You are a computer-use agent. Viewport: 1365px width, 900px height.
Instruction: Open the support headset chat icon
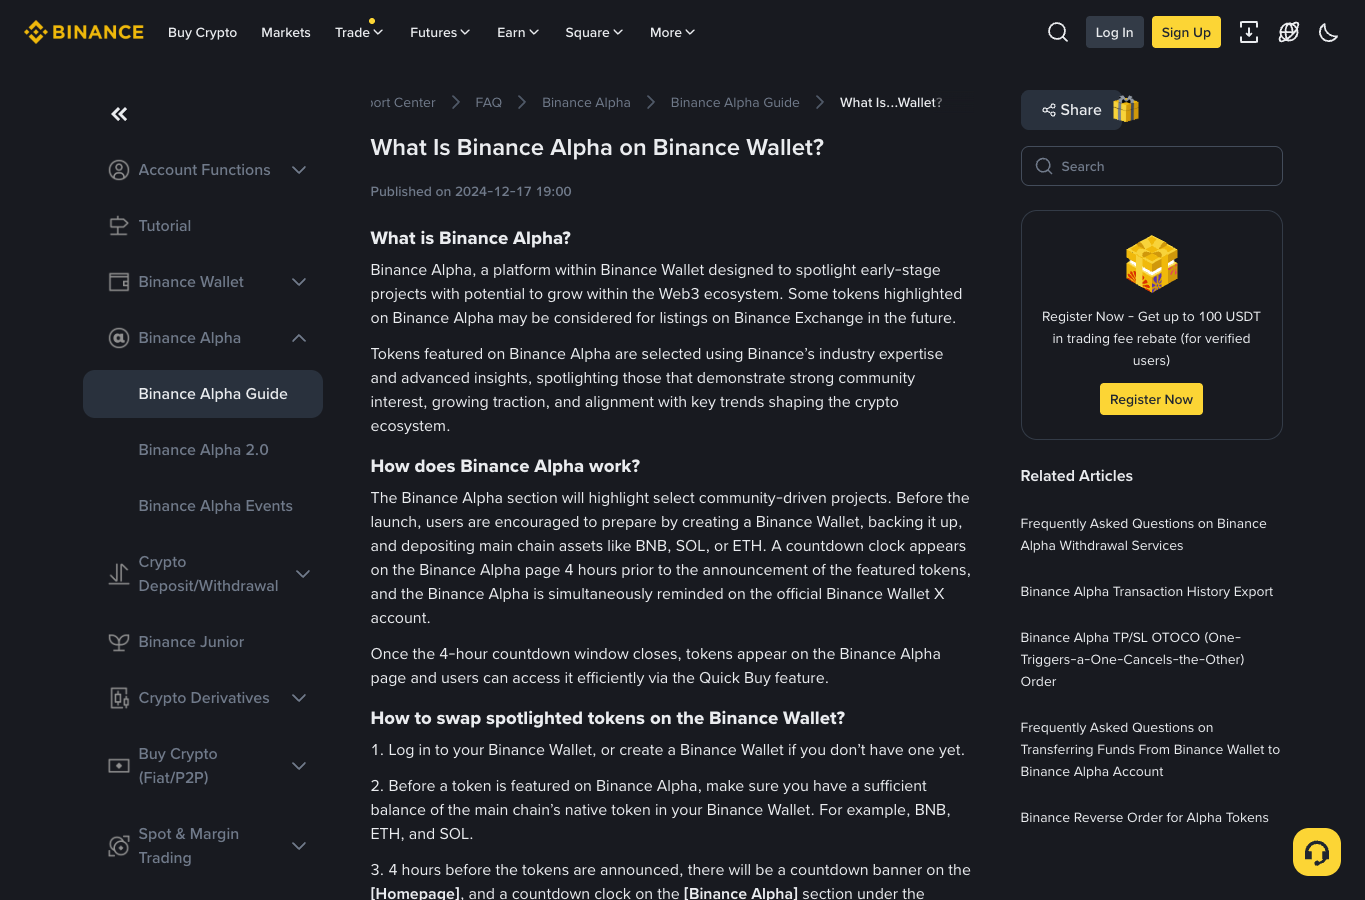(x=1317, y=852)
